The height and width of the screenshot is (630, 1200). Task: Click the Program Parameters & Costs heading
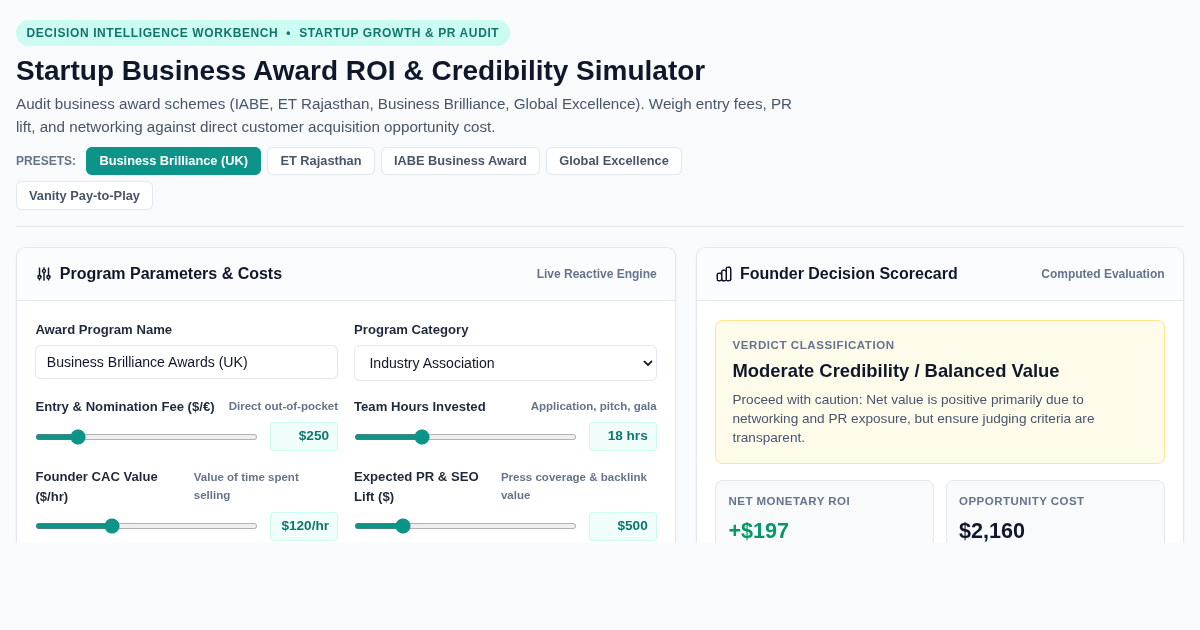(171, 274)
